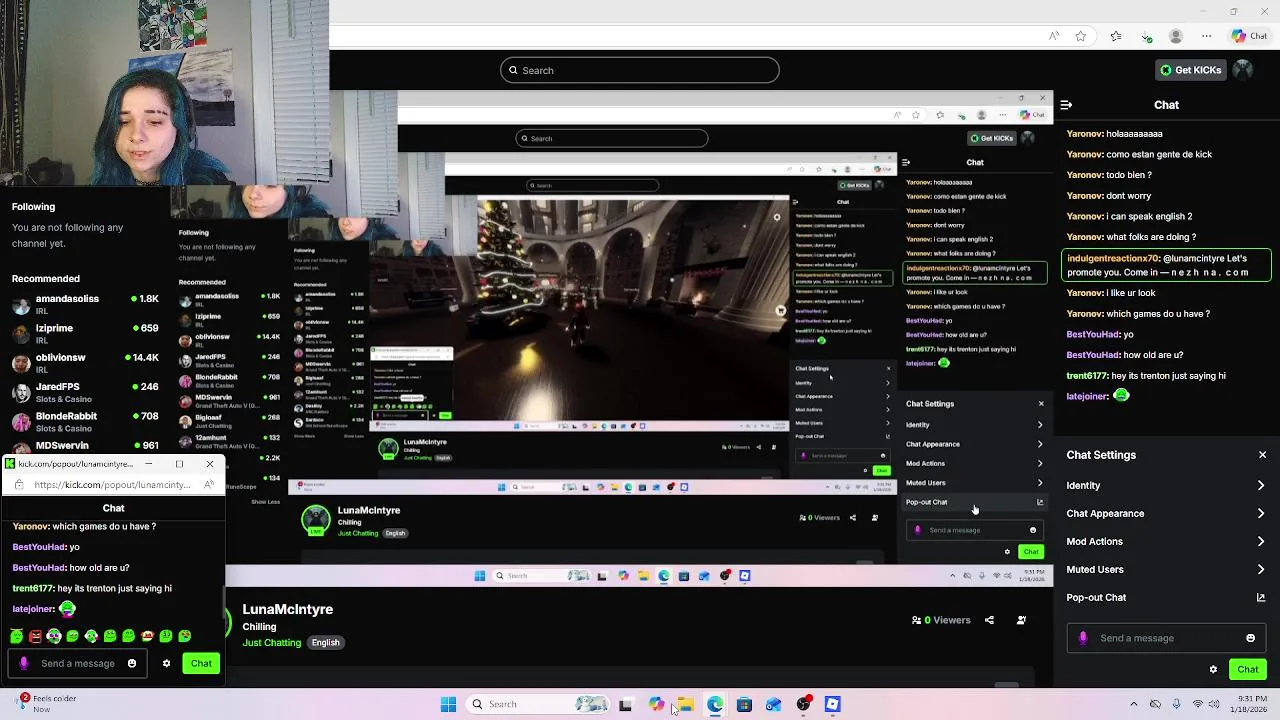Image resolution: width=1280 pixels, height=720 pixels.
Task: Click the Get KICKs button
Action: pyautogui.click(x=1190, y=70)
